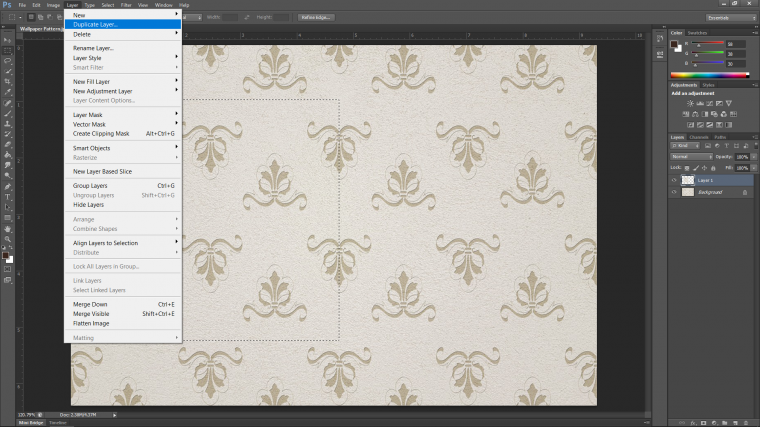Select the Rectangle shape tool
760x427 pixels.
point(7,218)
